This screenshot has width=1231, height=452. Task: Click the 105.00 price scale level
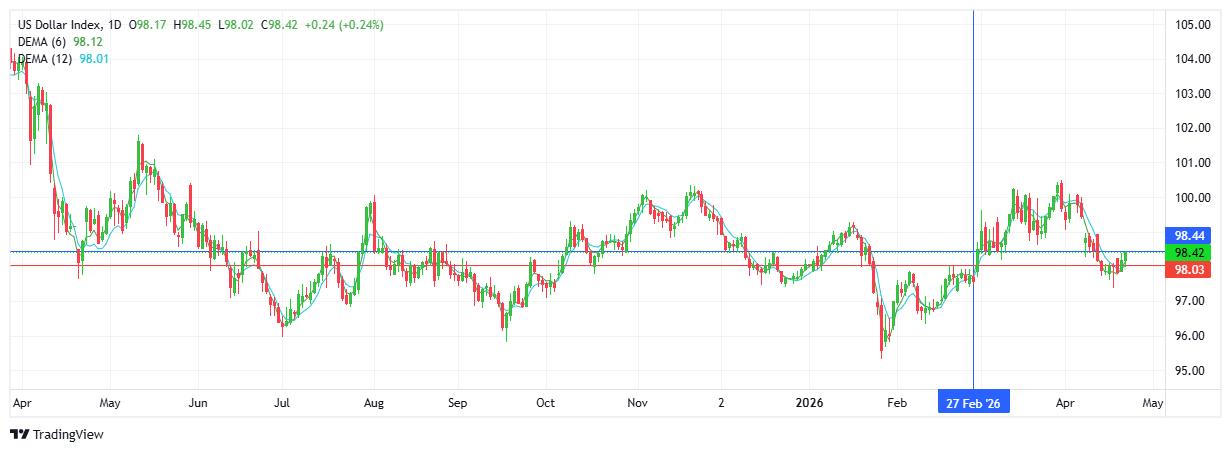pos(1192,25)
